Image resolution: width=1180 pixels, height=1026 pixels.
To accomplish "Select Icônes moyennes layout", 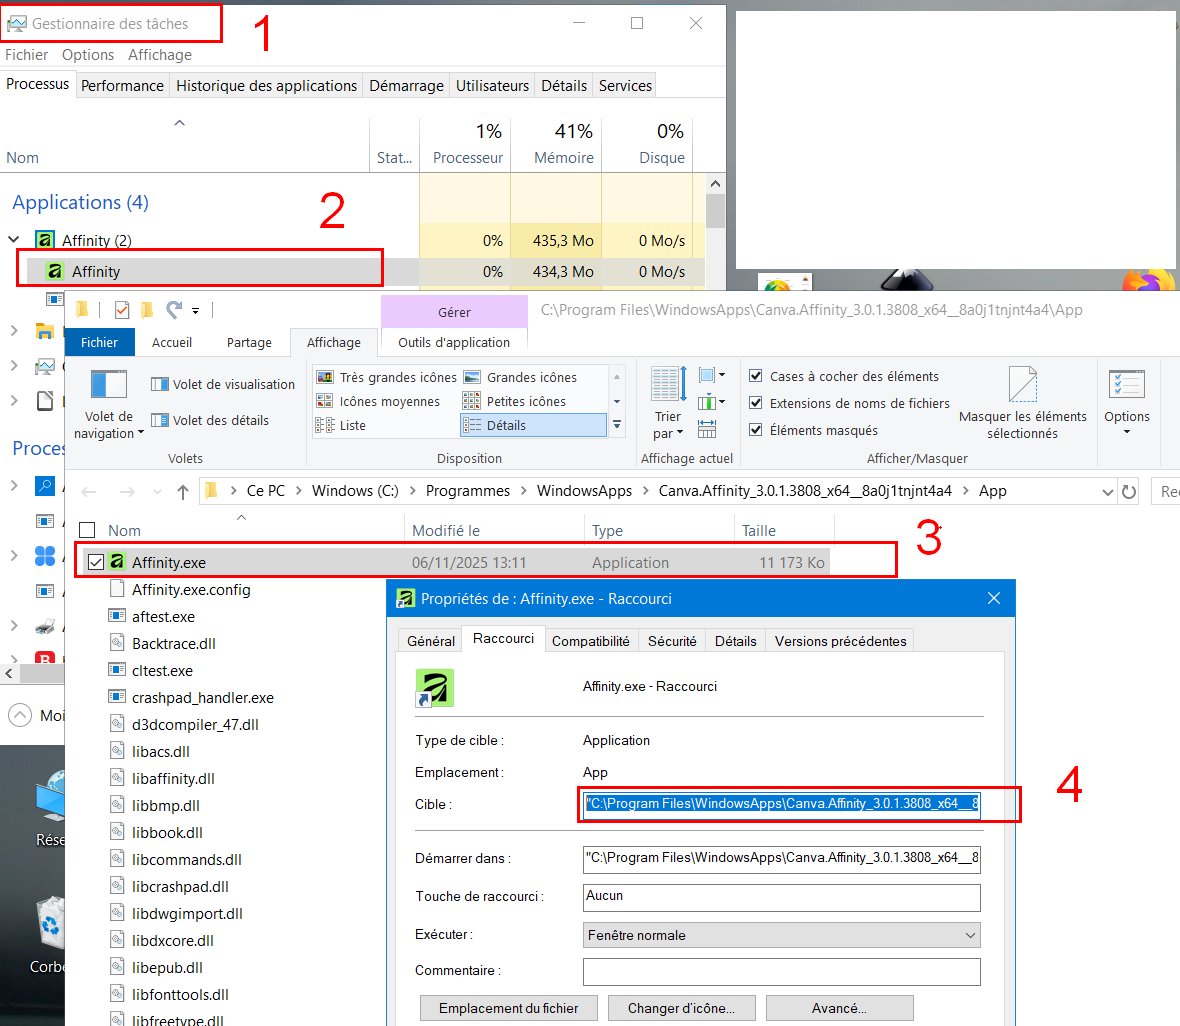I will point(378,401).
